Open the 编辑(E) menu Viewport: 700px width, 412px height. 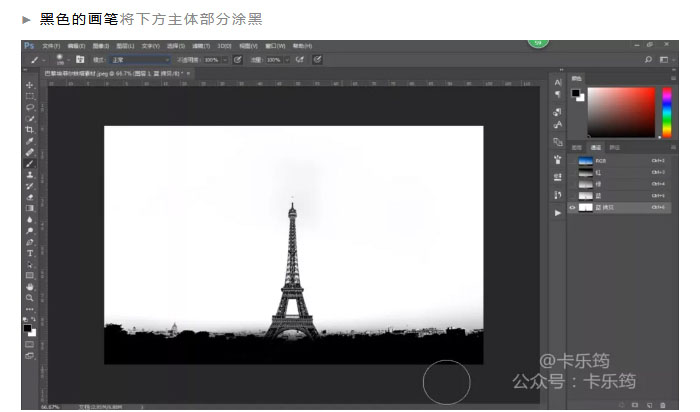point(76,46)
